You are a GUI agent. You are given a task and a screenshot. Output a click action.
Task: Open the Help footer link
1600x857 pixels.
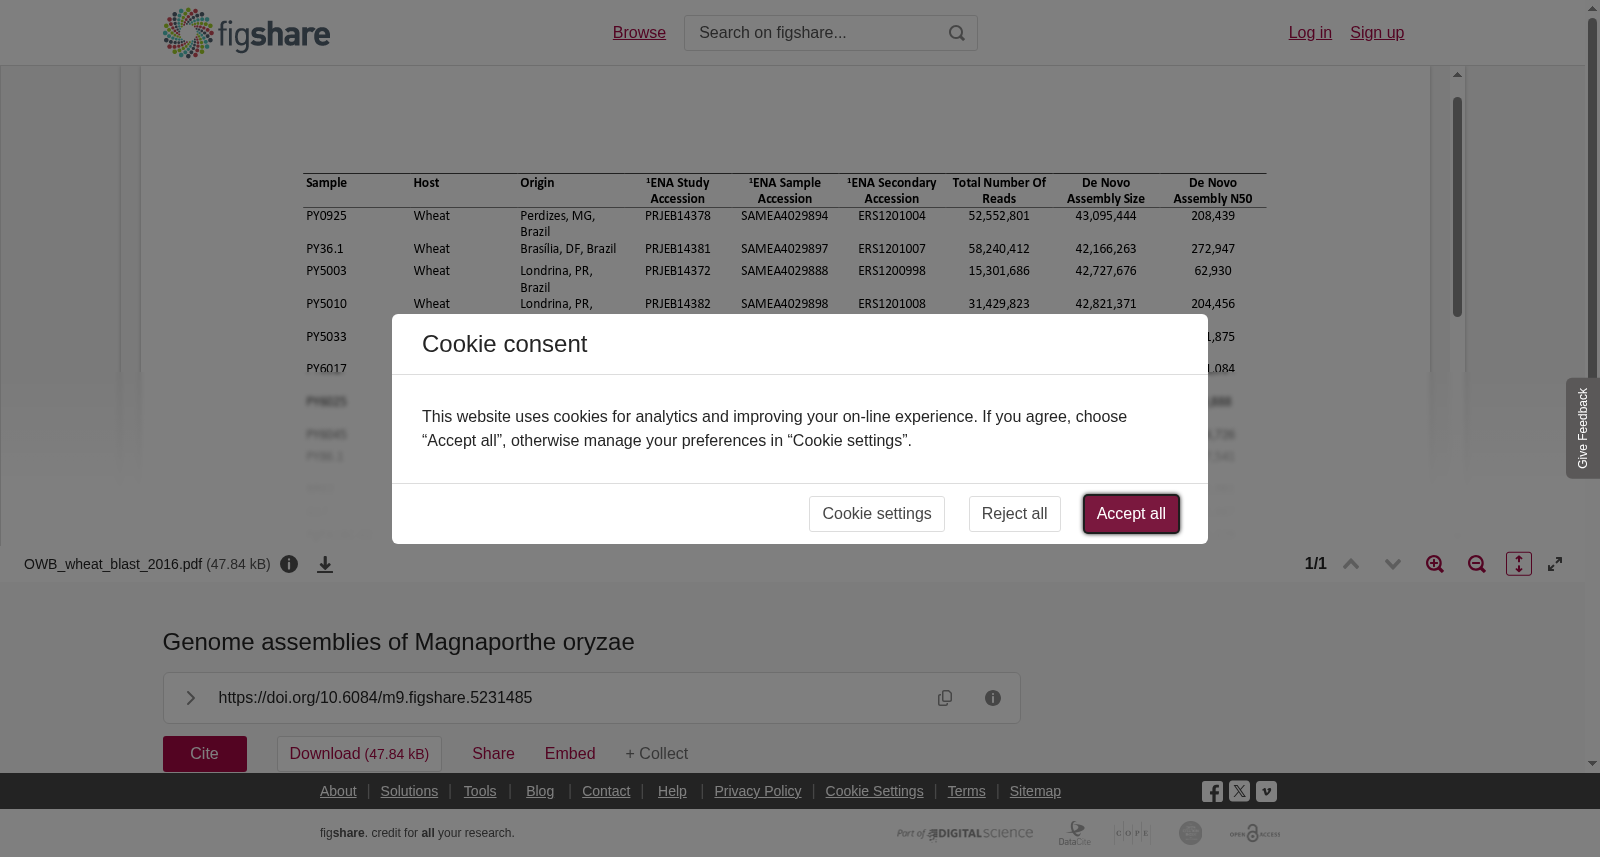(x=672, y=791)
